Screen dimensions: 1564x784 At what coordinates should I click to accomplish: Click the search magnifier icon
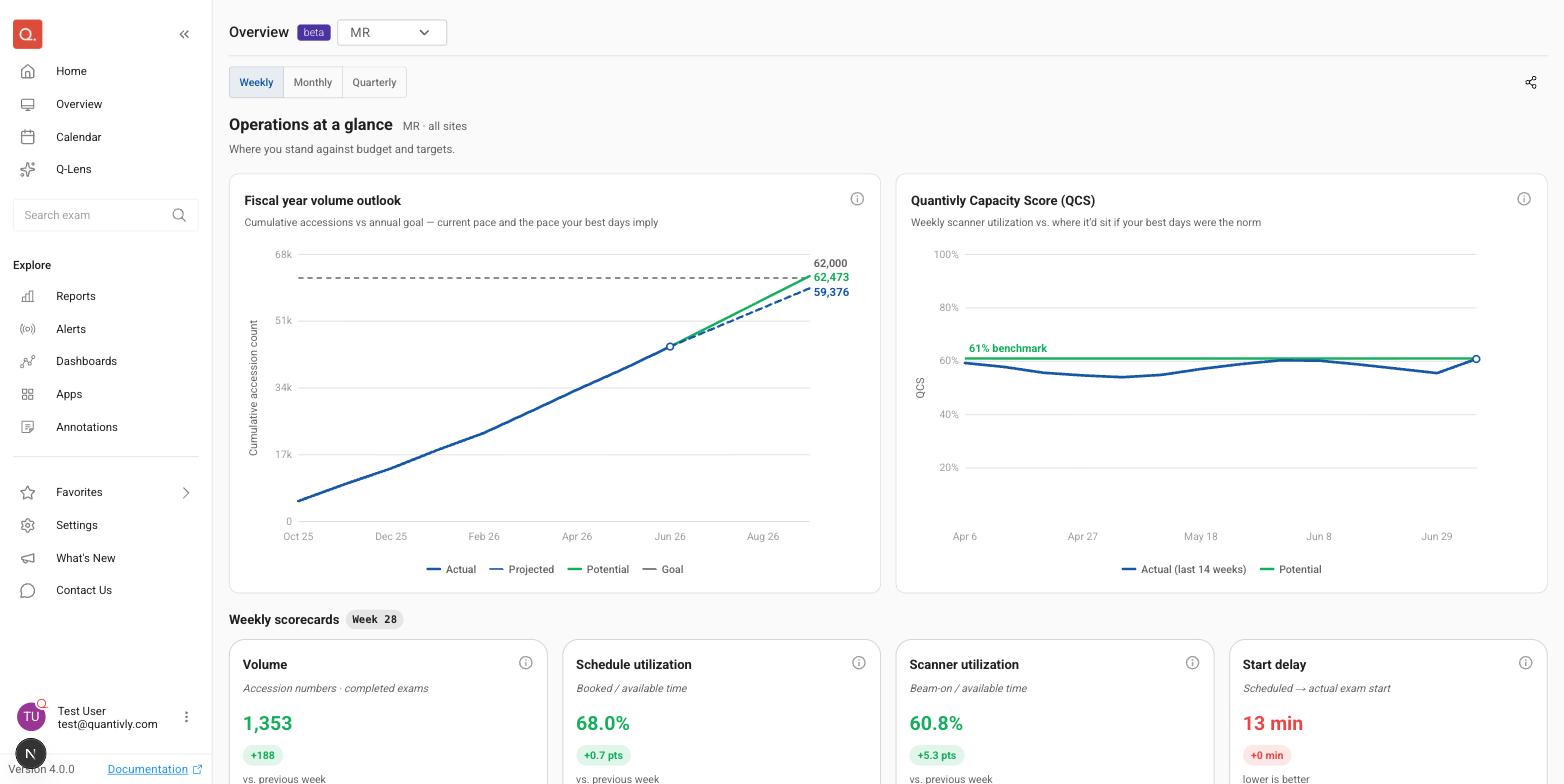(x=179, y=215)
